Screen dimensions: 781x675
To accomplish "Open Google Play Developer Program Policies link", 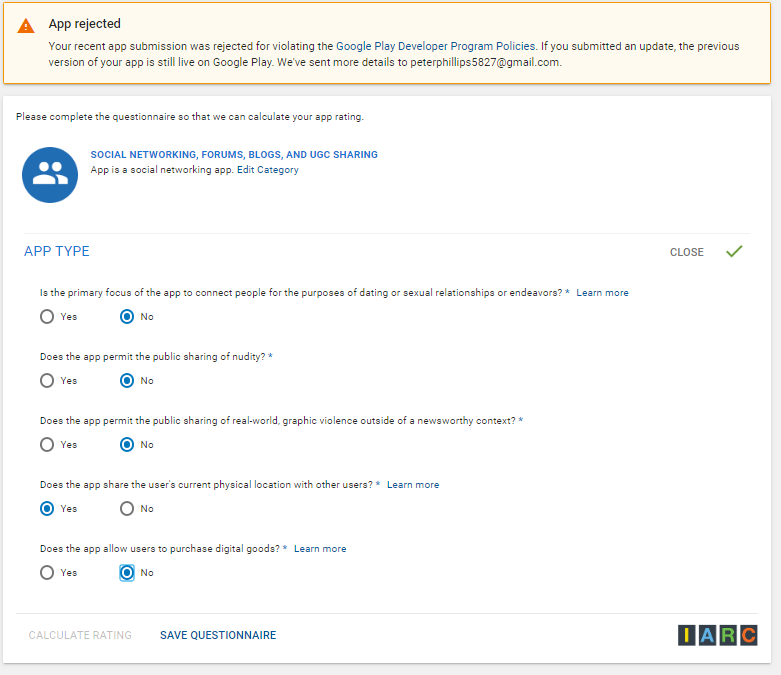I will (x=437, y=46).
